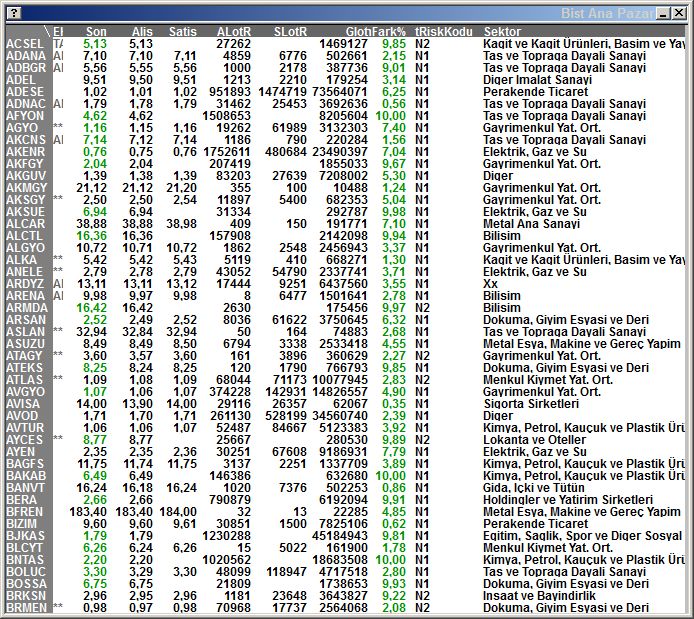Select the ATLAS ticker
The height and width of the screenshot is (619, 694).
point(24,380)
